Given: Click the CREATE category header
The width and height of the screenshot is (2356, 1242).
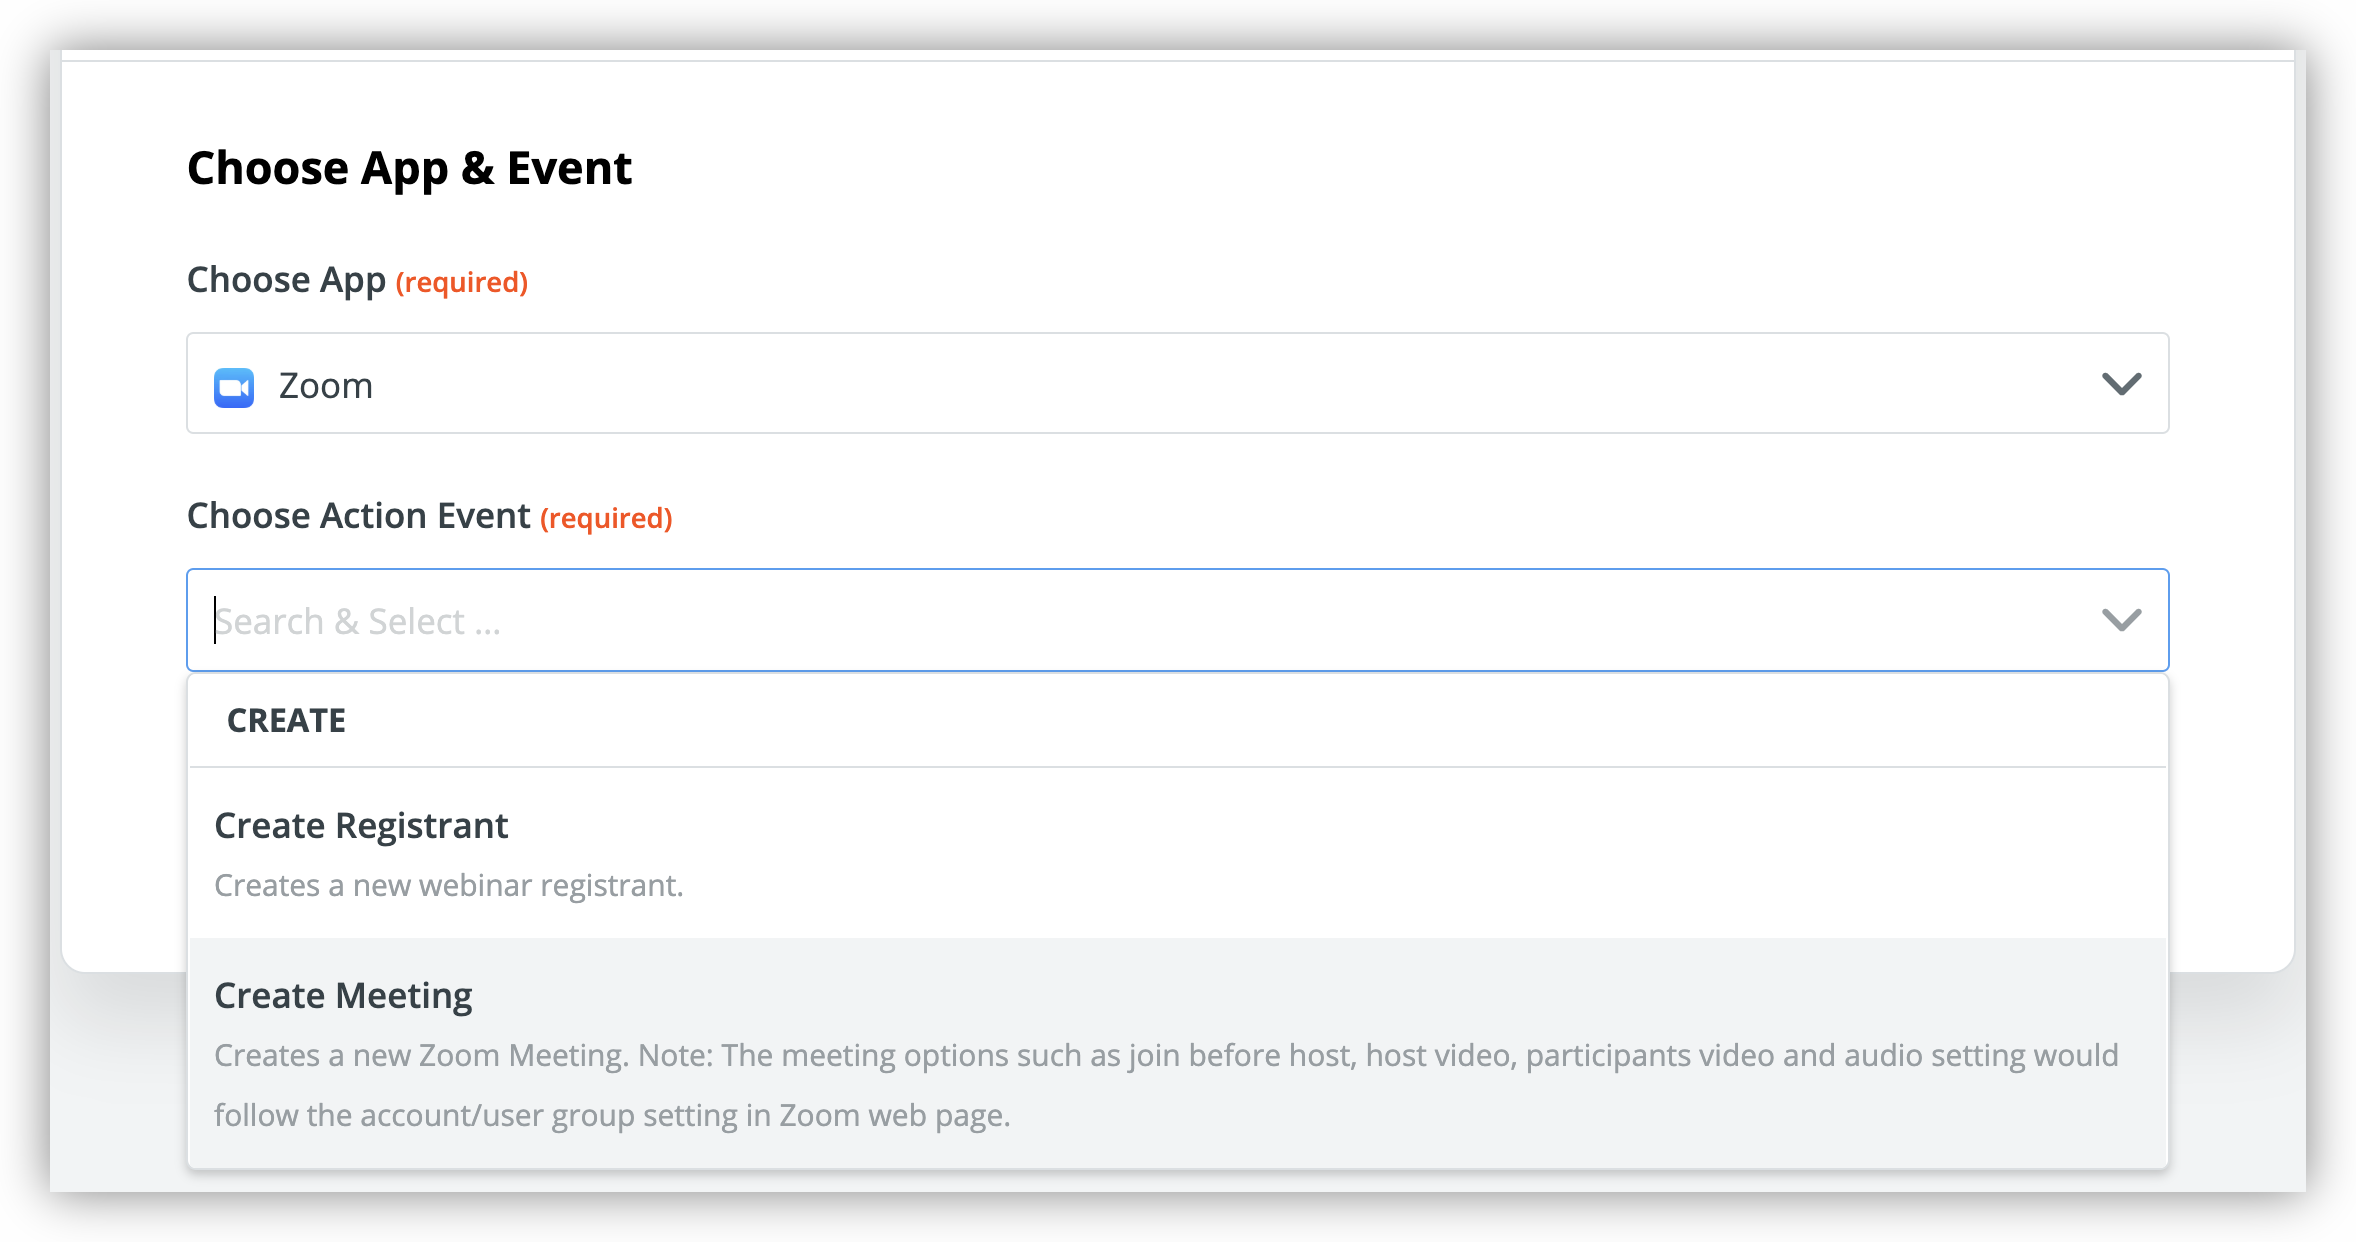Looking at the screenshot, I should tap(288, 719).
